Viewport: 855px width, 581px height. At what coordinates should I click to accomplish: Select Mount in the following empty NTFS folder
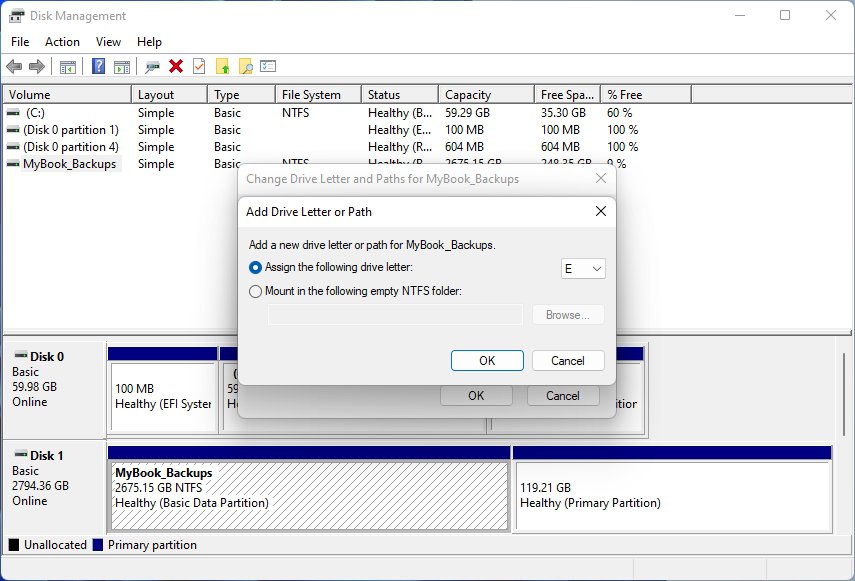point(255,292)
